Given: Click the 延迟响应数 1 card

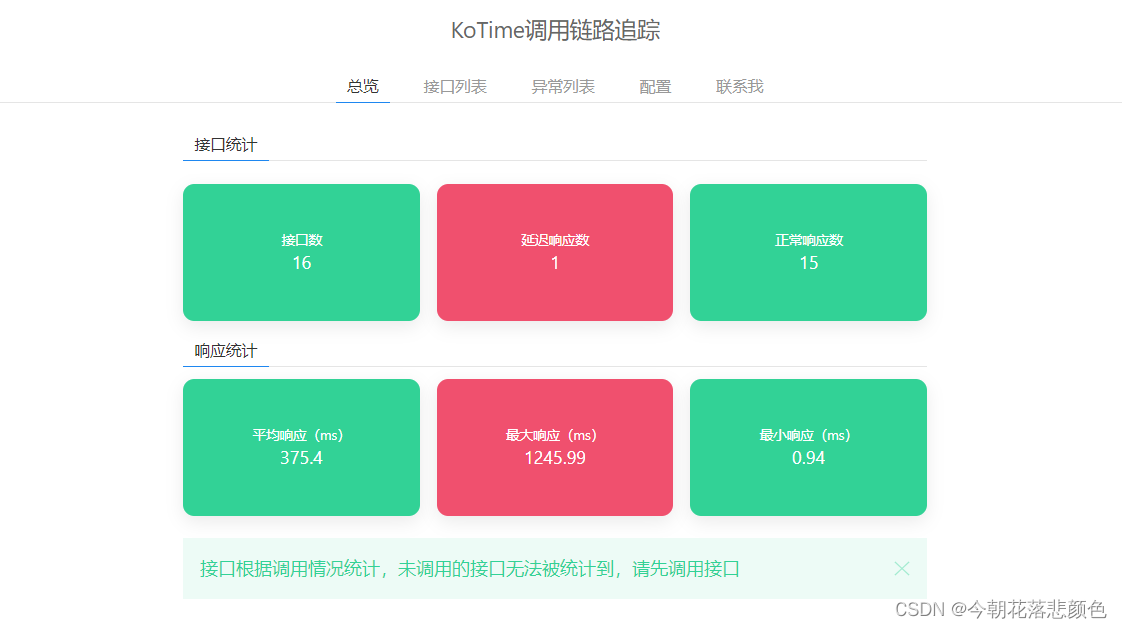Looking at the screenshot, I should pos(555,252).
